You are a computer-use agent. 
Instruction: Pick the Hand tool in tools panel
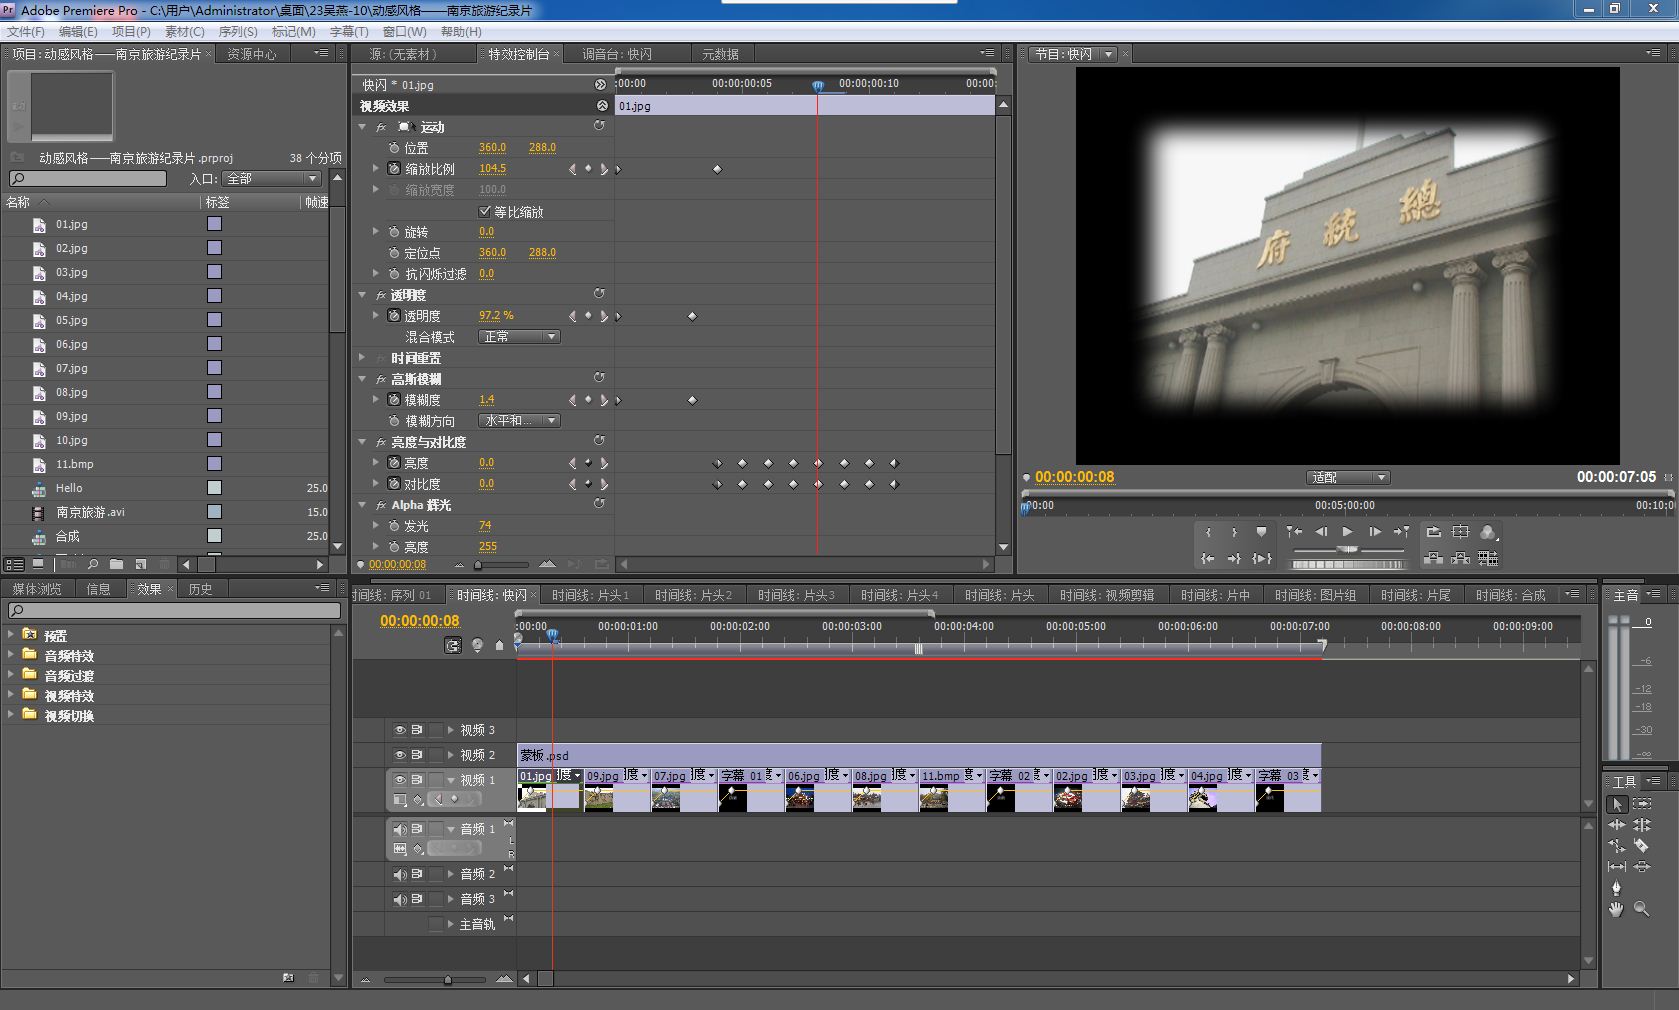1616,909
